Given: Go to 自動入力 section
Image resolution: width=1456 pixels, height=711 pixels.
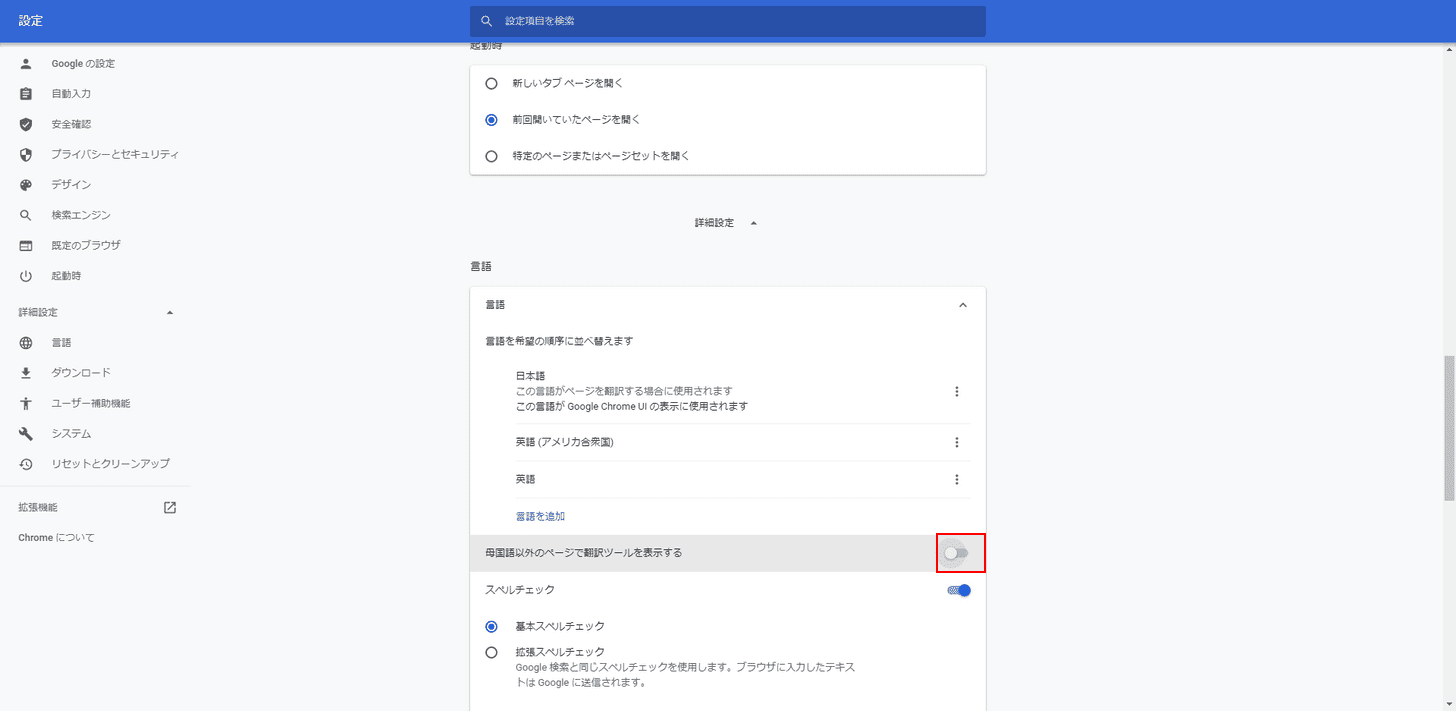Looking at the screenshot, I should 71,94.
